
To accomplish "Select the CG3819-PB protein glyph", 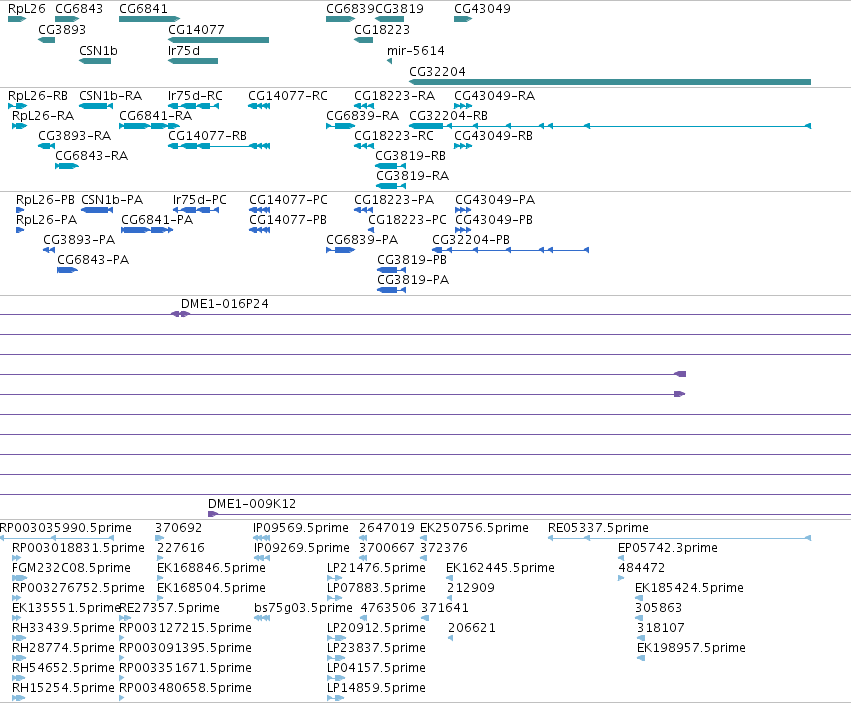I will (391, 270).
